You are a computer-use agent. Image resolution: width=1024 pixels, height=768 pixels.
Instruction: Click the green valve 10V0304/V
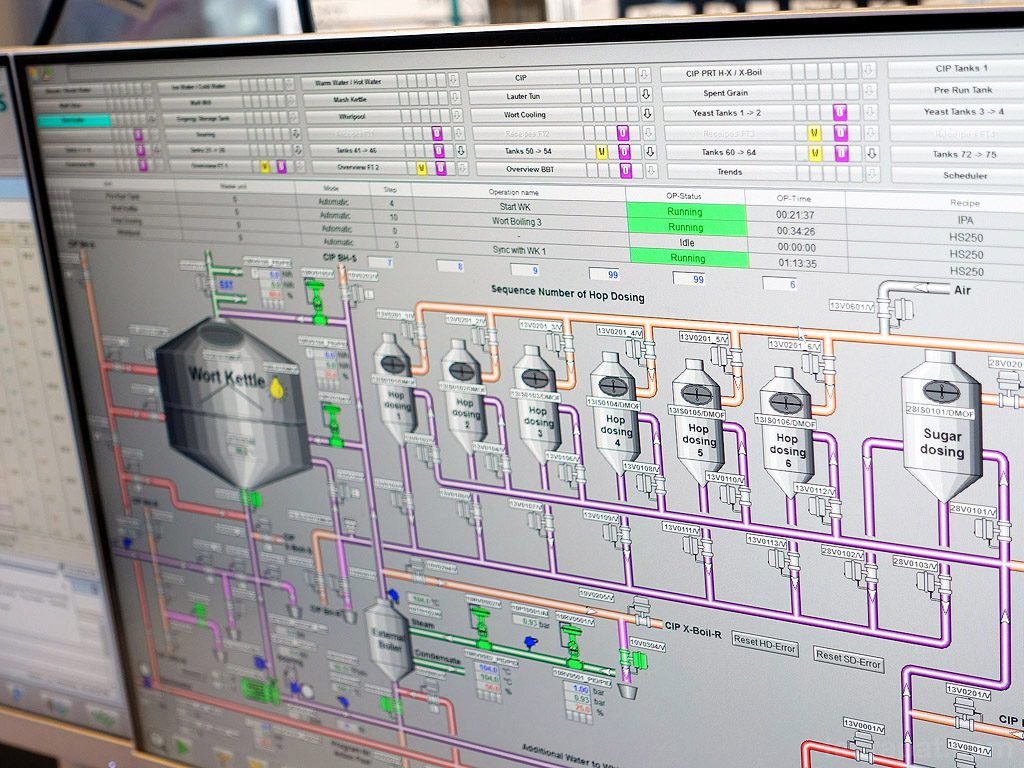coord(633,660)
